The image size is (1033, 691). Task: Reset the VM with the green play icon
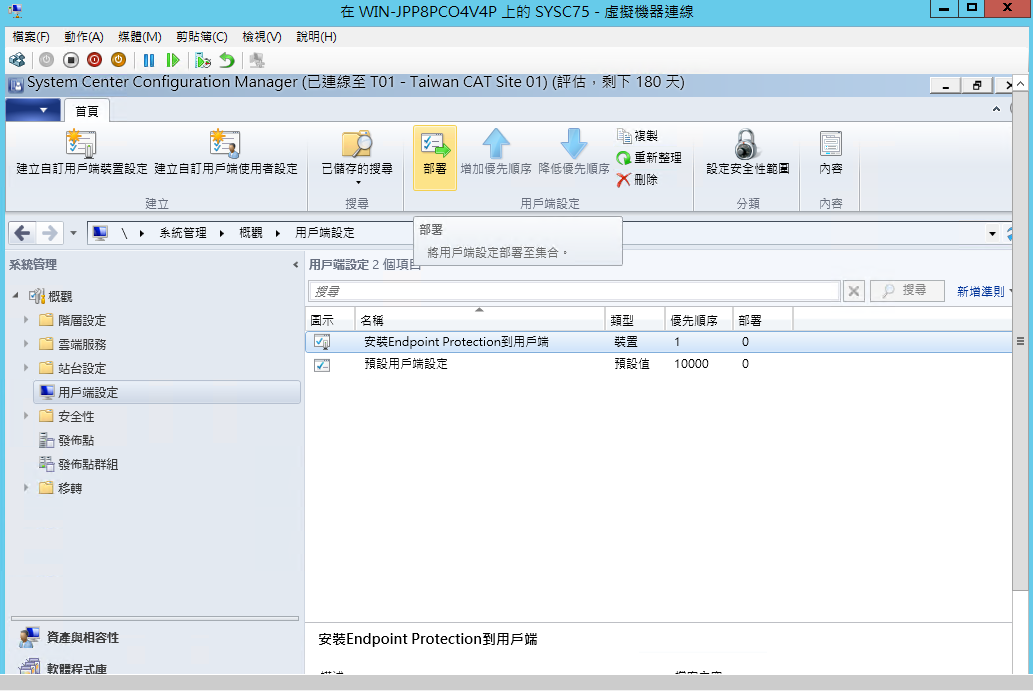click(x=173, y=61)
